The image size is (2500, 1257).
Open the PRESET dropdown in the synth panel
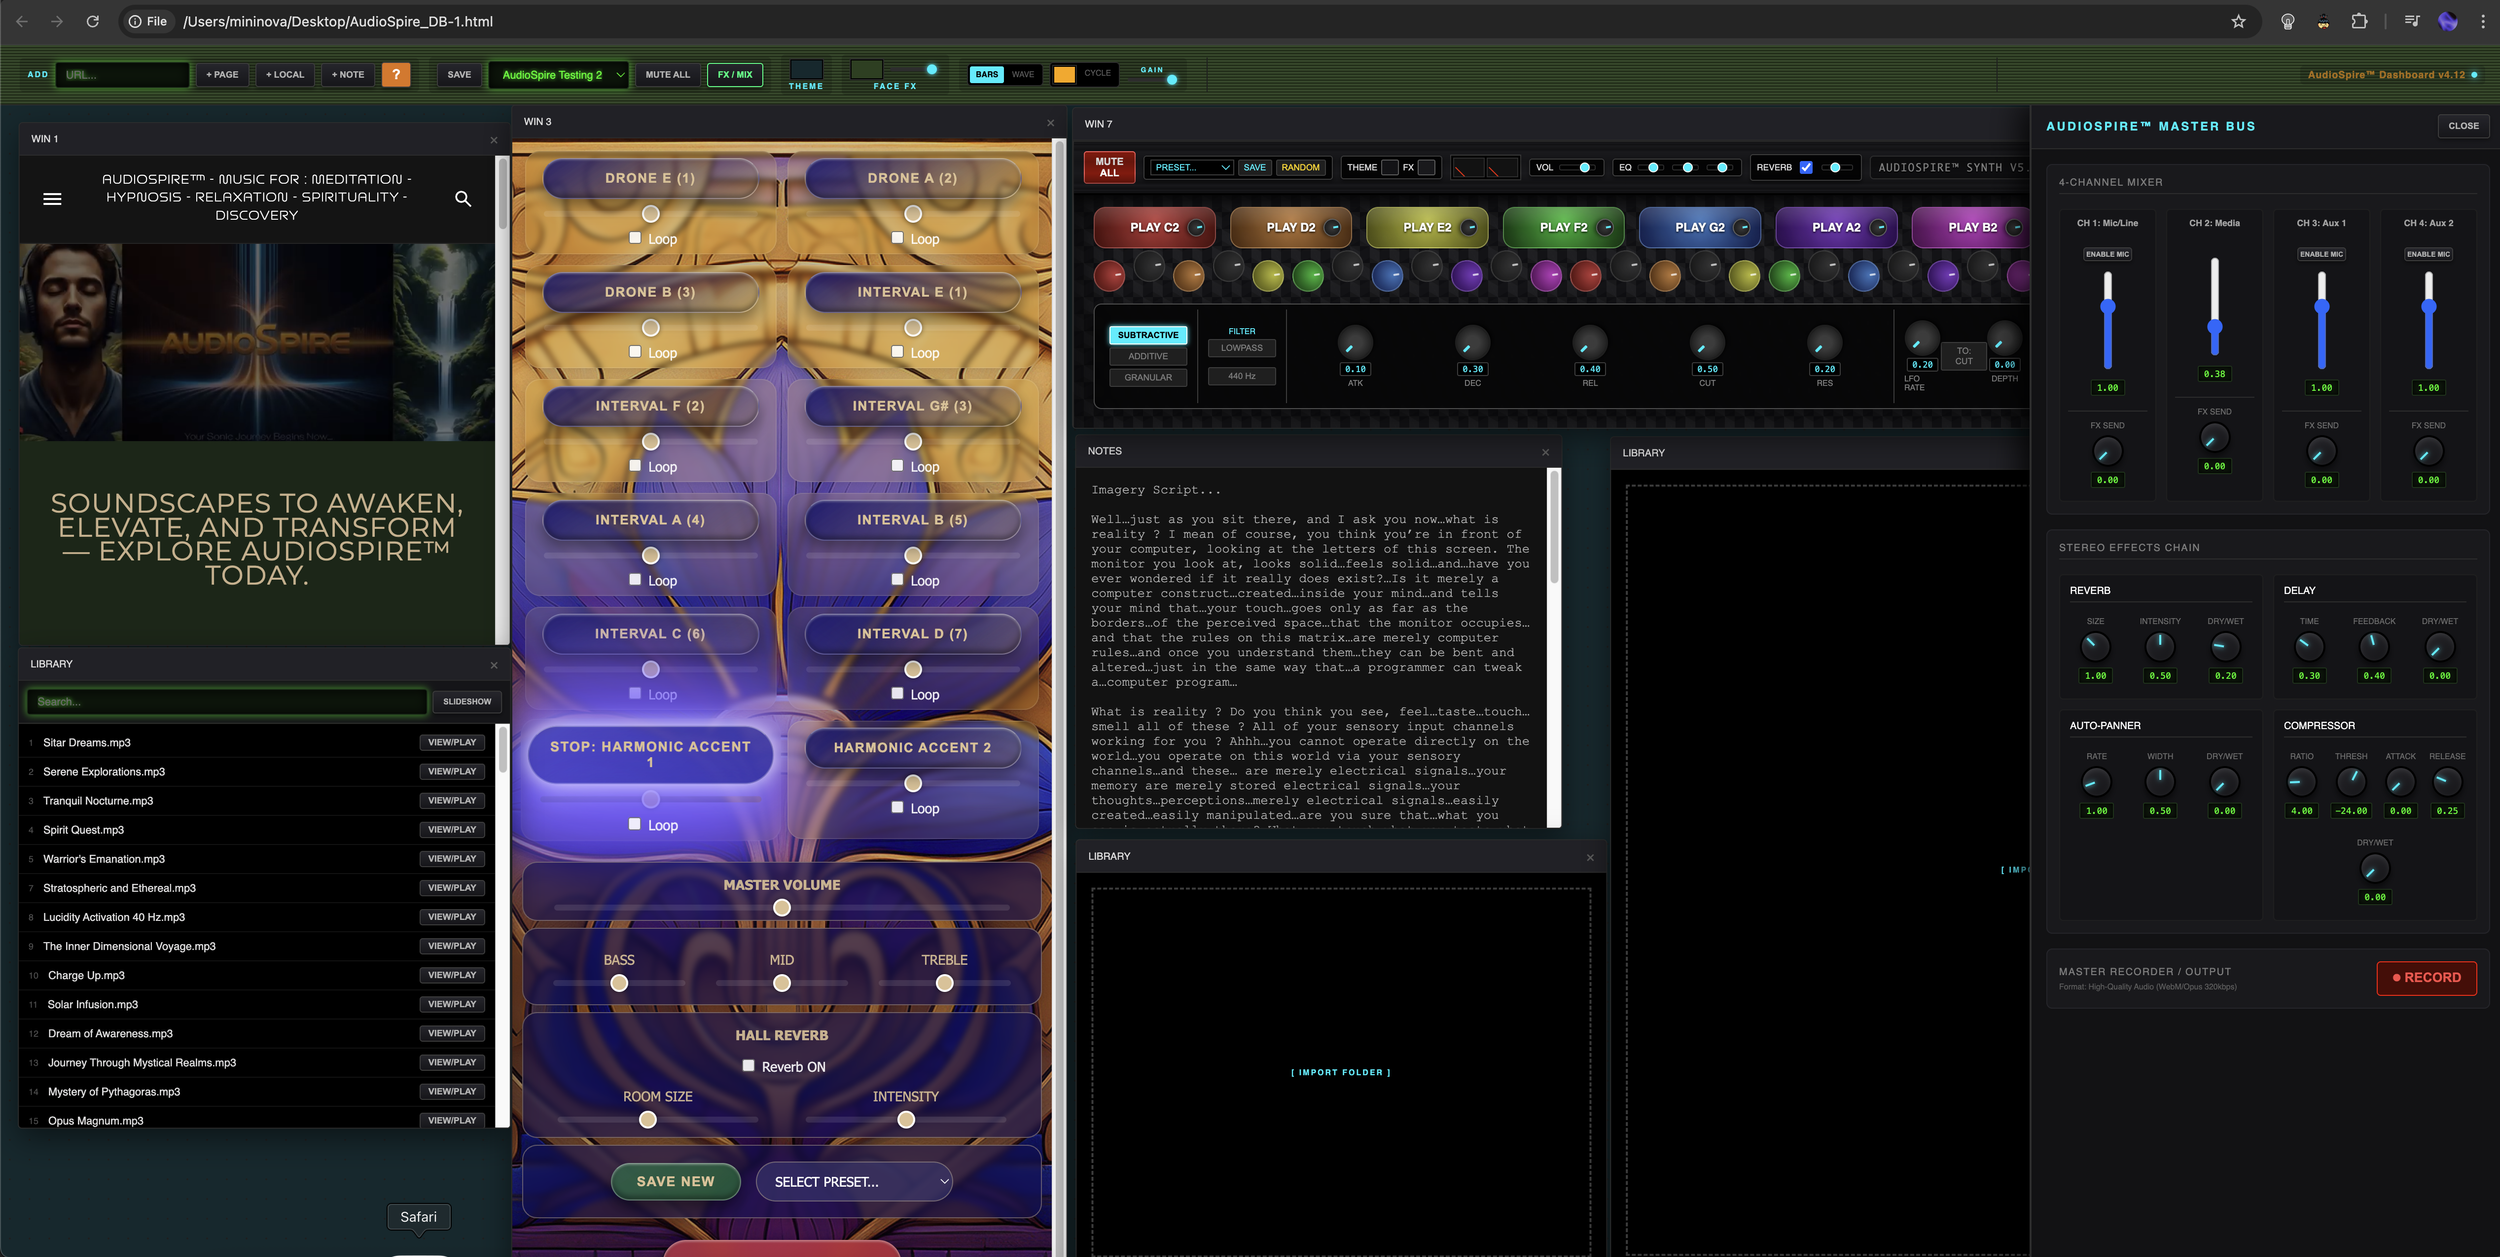coord(1192,167)
